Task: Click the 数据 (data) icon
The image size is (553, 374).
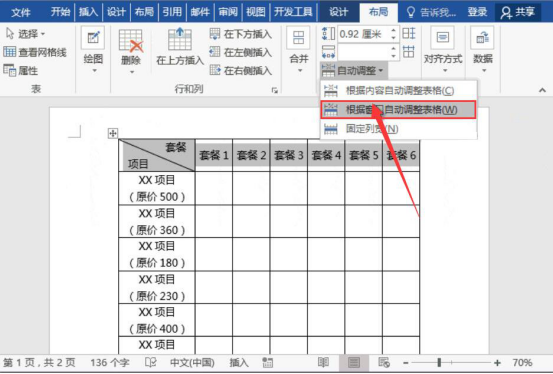Action: pos(482,37)
